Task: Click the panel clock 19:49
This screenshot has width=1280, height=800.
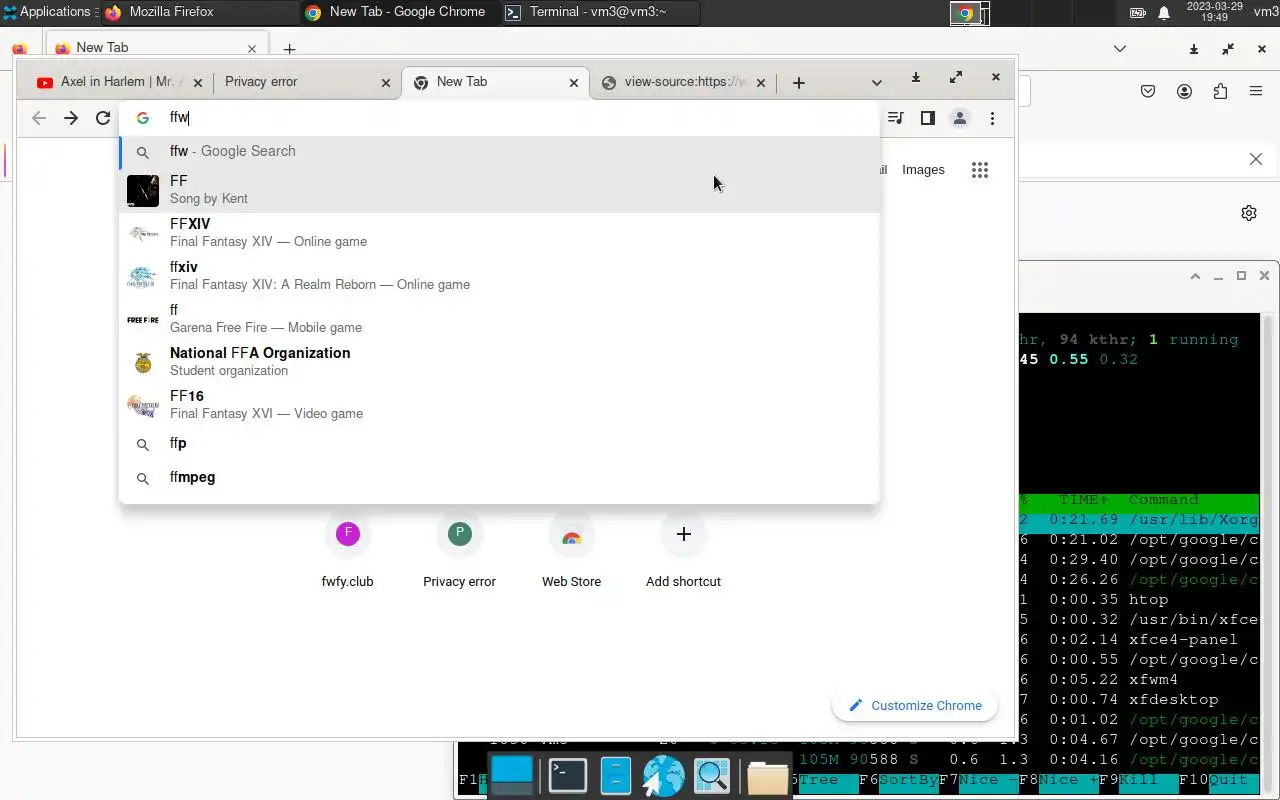Action: coord(1214,12)
